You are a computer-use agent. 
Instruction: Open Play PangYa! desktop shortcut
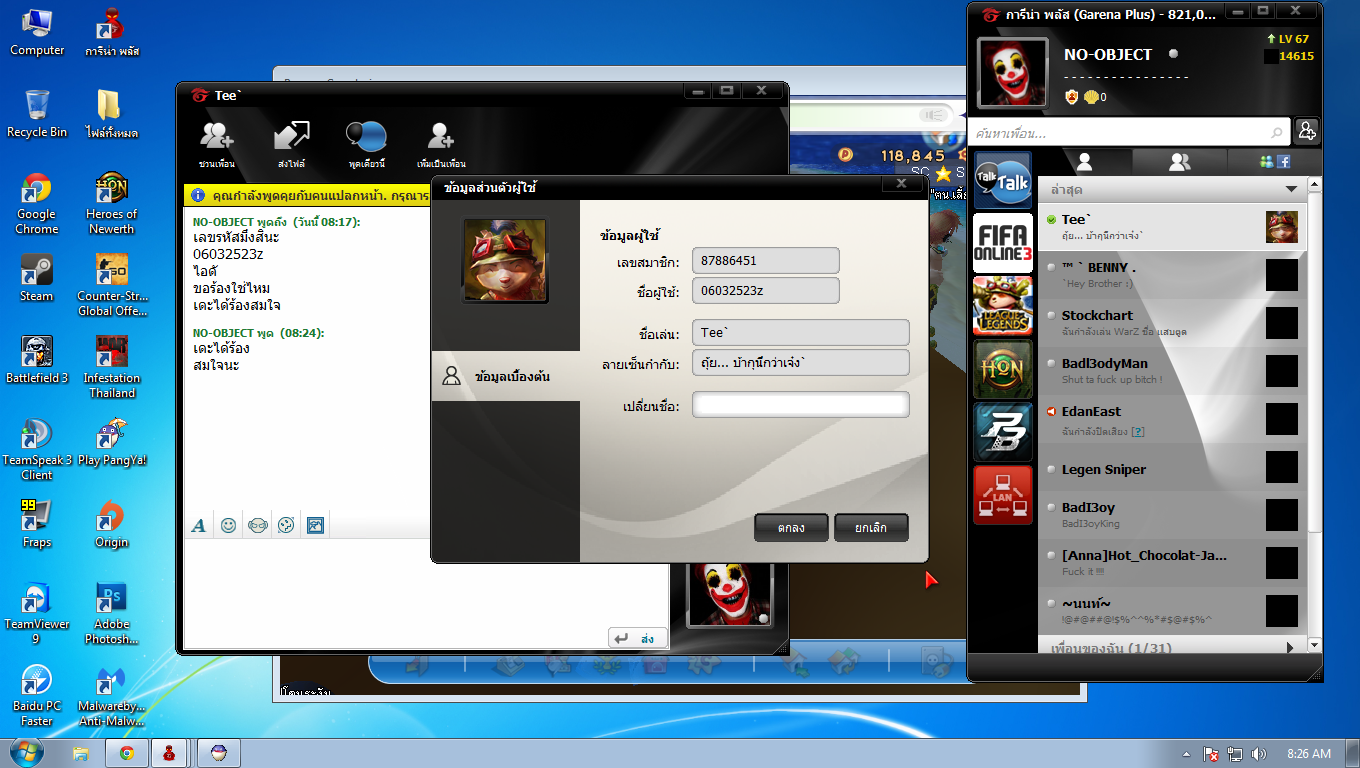pos(111,442)
